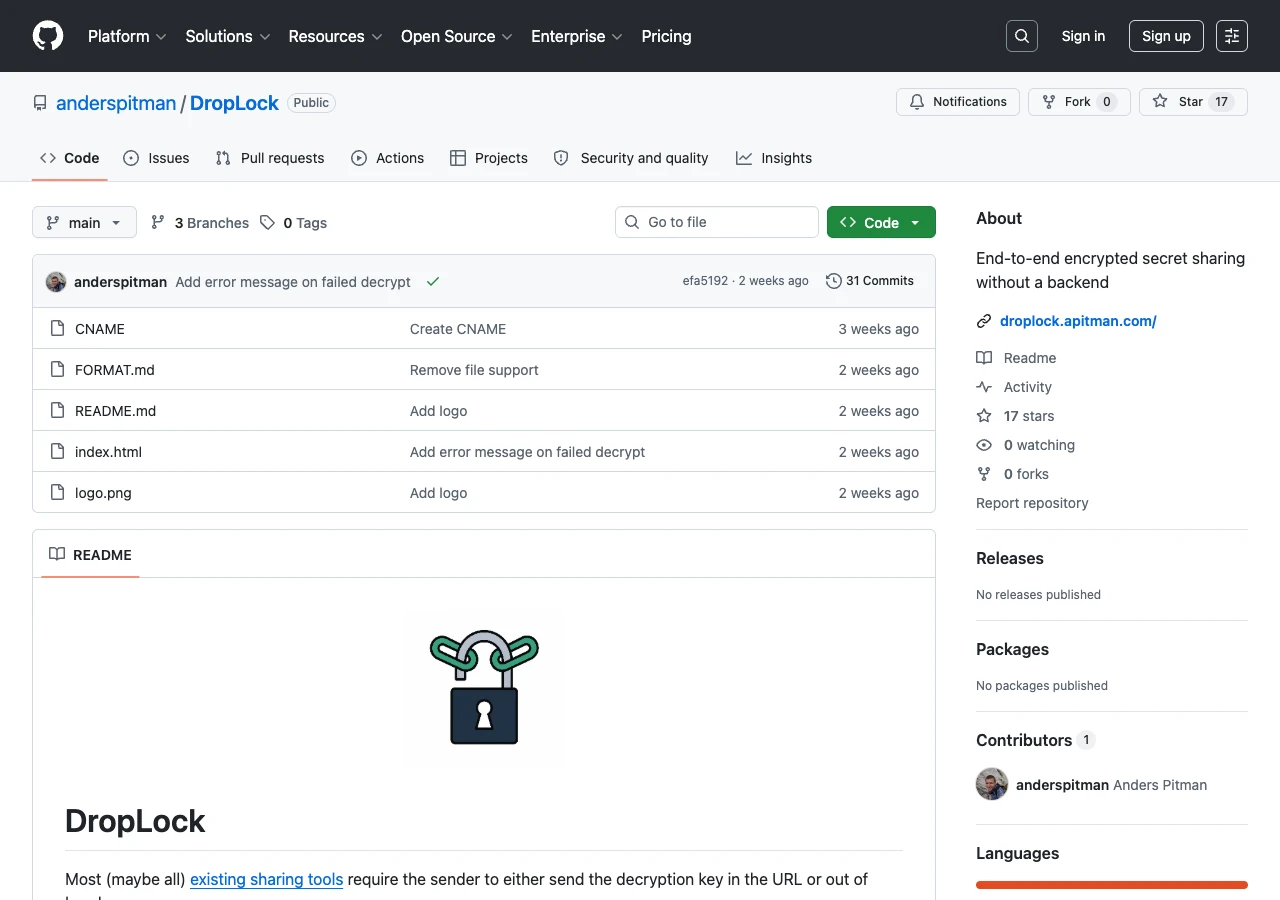Open the DropLock repository name link
Viewport: 1280px width, 900px height.
234,103
